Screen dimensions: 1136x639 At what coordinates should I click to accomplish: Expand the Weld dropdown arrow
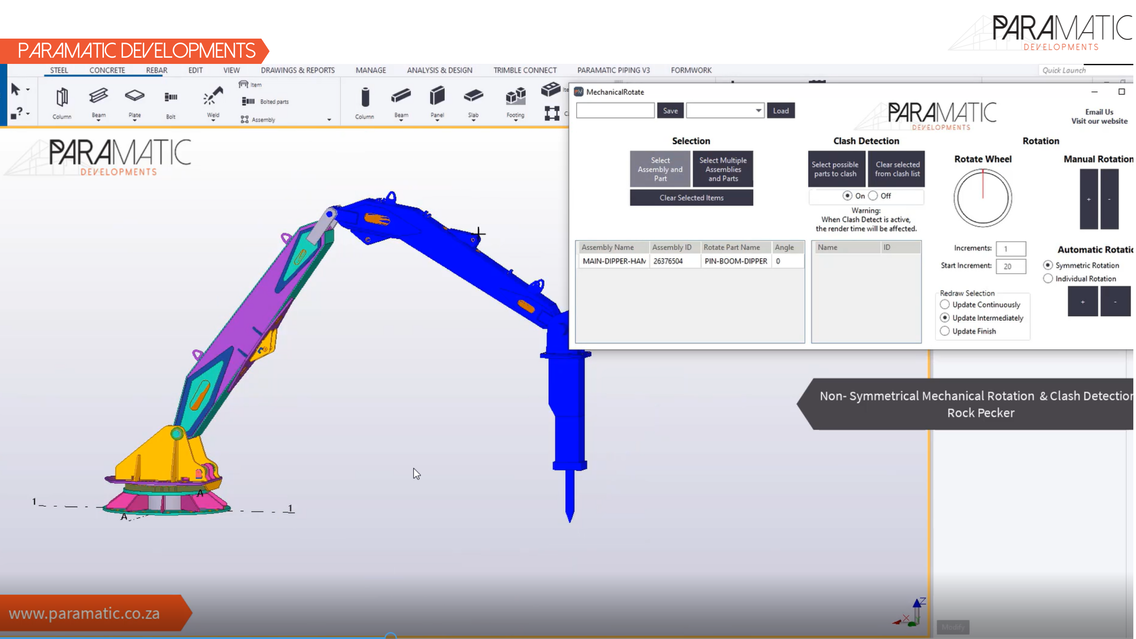[x=213, y=120]
